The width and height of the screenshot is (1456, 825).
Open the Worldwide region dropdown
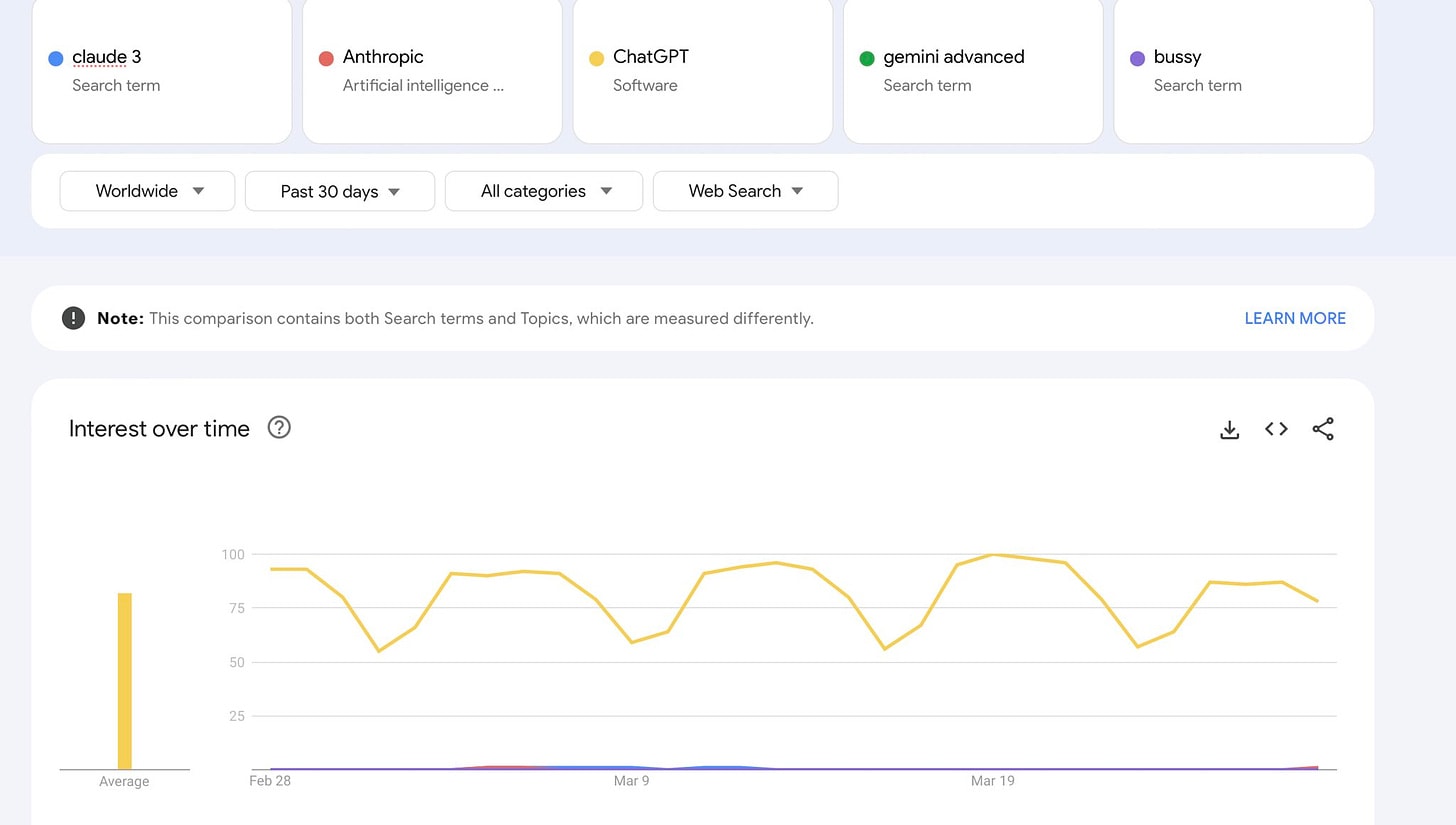tap(147, 191)
